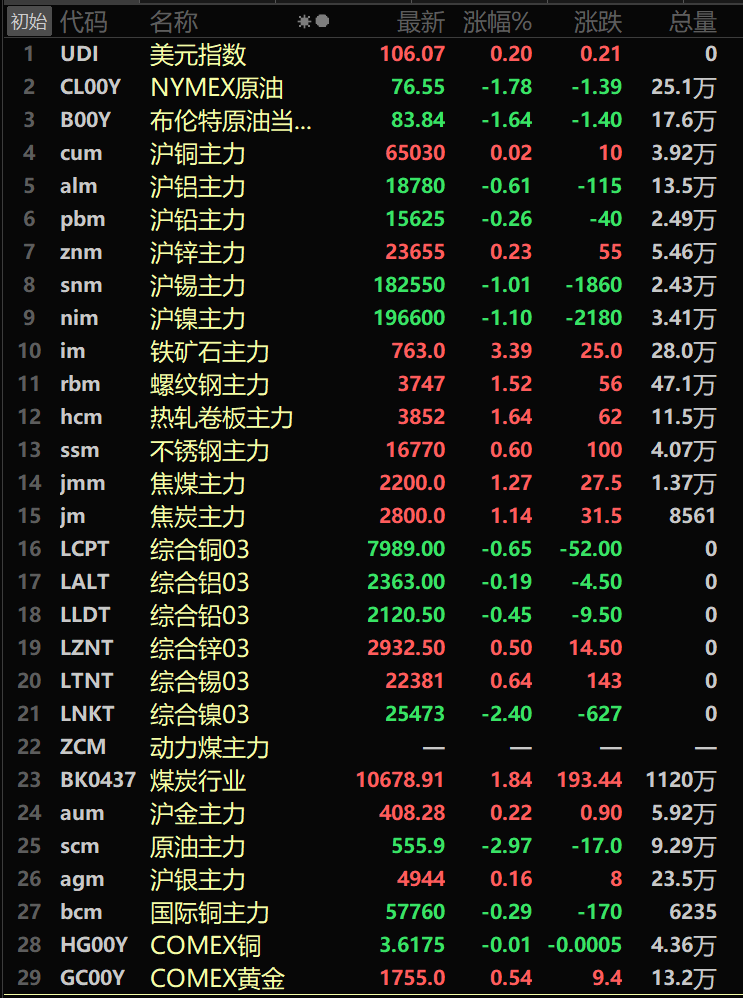743x998 pixels.
Task: Select the 沪锡主力 row name
Action: (x=198, y=285)
